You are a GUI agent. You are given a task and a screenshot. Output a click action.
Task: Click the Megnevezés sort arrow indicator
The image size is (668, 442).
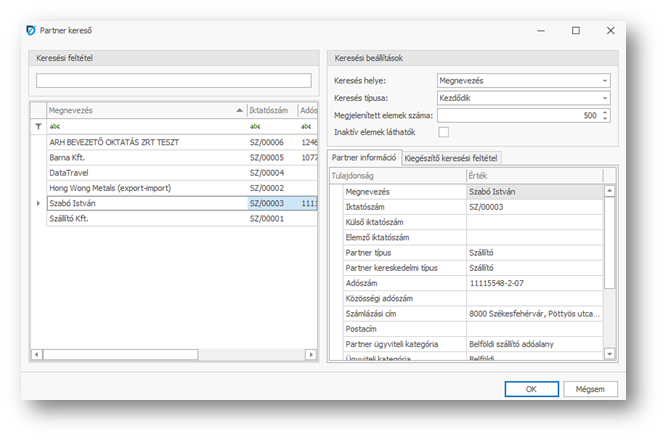[x=239, y=110]
